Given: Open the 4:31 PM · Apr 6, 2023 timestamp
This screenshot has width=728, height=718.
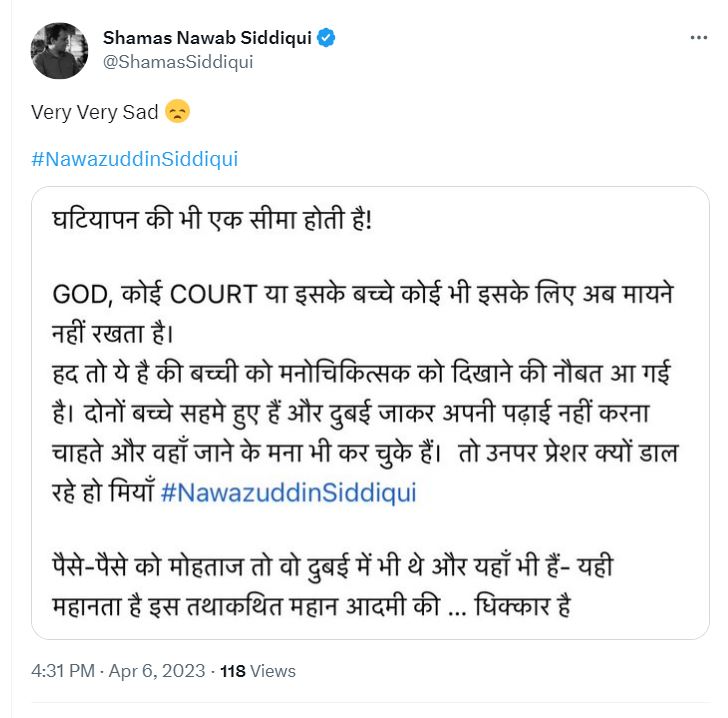Looking at the screenshot, I should (119, 671).
